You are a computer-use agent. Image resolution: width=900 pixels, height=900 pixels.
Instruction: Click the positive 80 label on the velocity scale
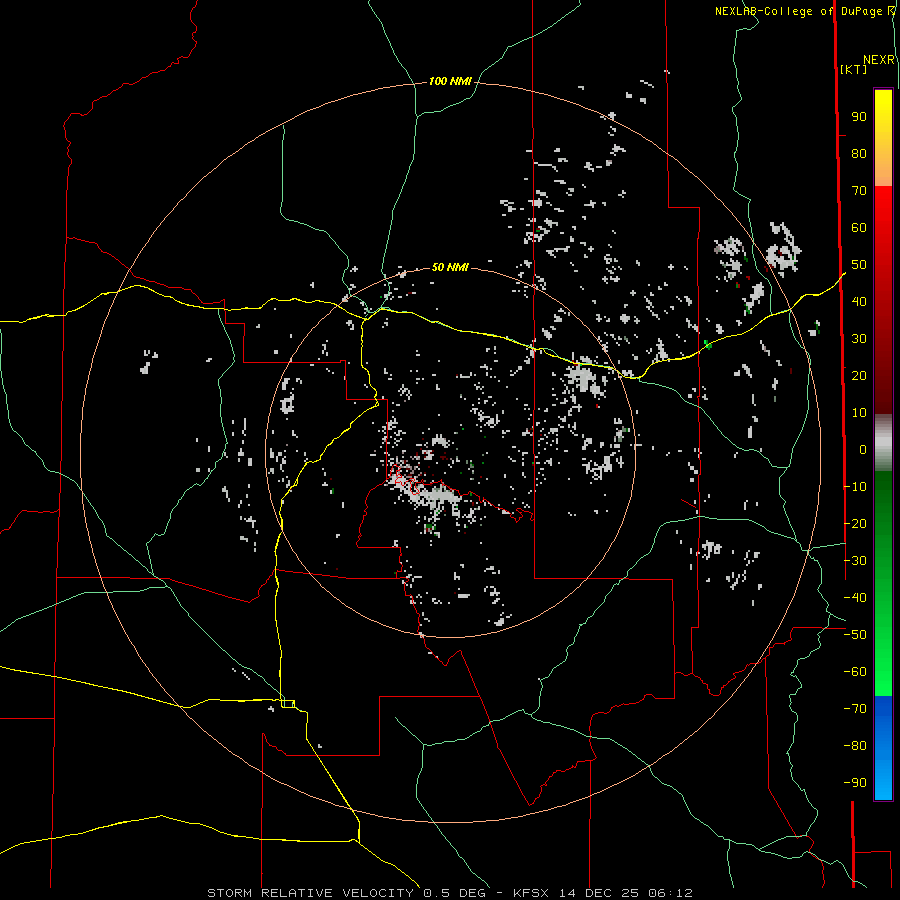point(859,154)
